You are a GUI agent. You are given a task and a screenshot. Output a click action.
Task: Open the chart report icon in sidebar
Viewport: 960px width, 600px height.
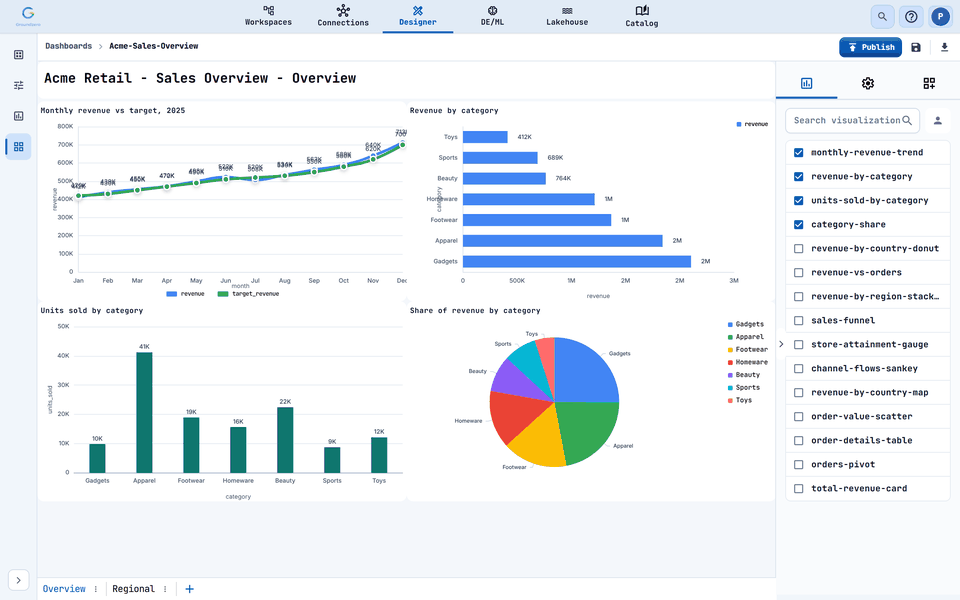[x=18, y=116]
